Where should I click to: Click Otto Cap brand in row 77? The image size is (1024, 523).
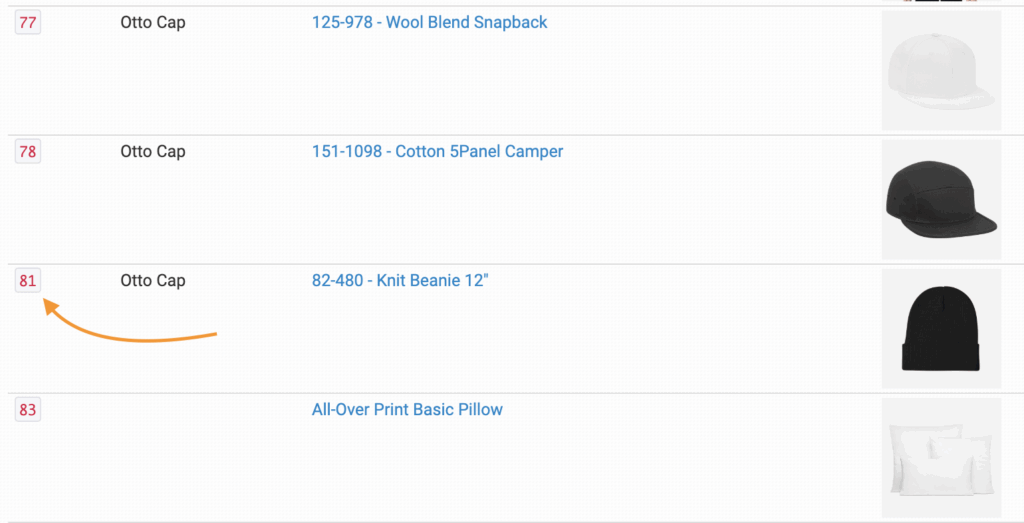click(153, 22)
